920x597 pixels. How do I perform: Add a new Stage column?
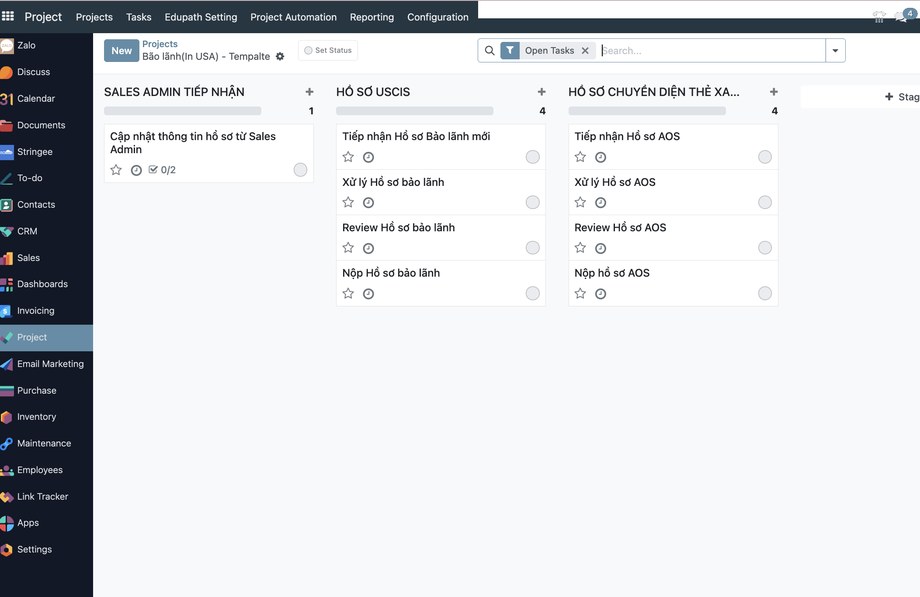[902, 97]
